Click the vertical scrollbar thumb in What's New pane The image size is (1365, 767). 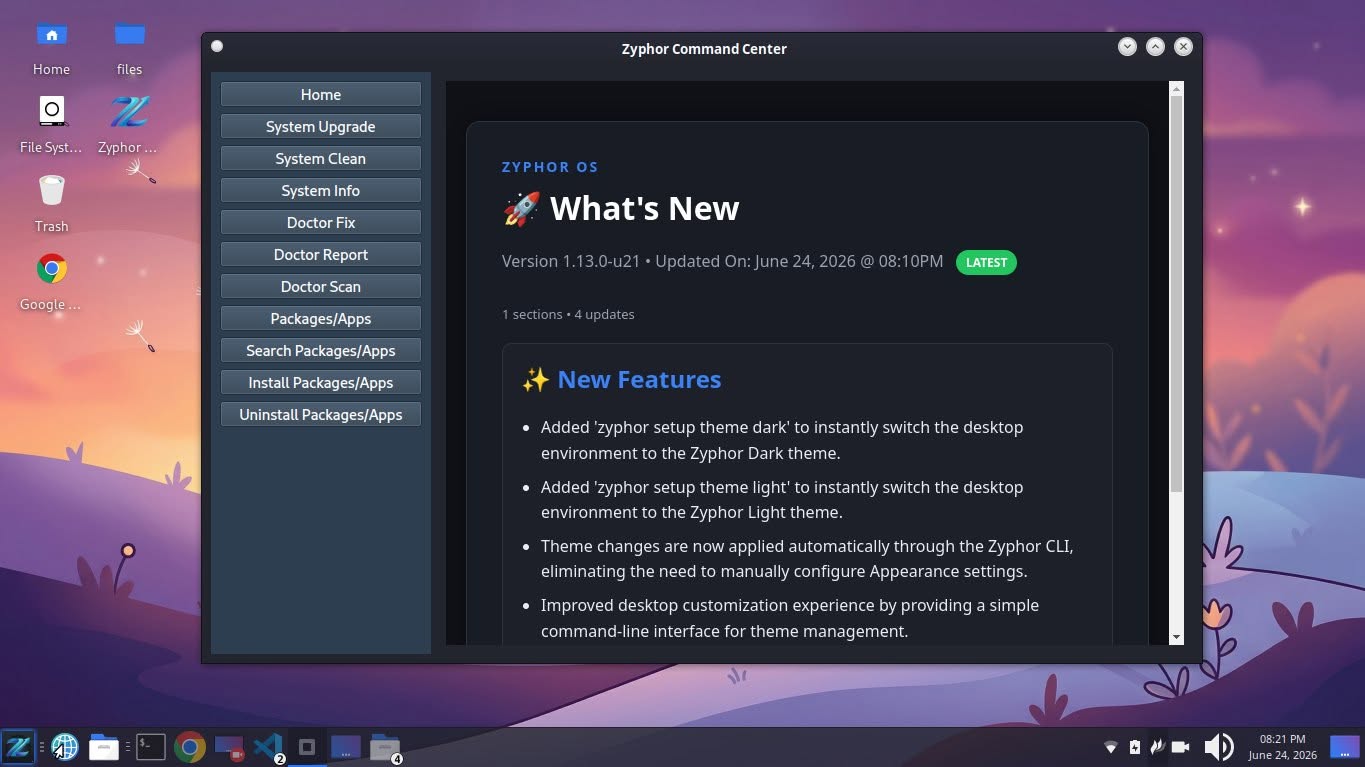coord(1176,294)
